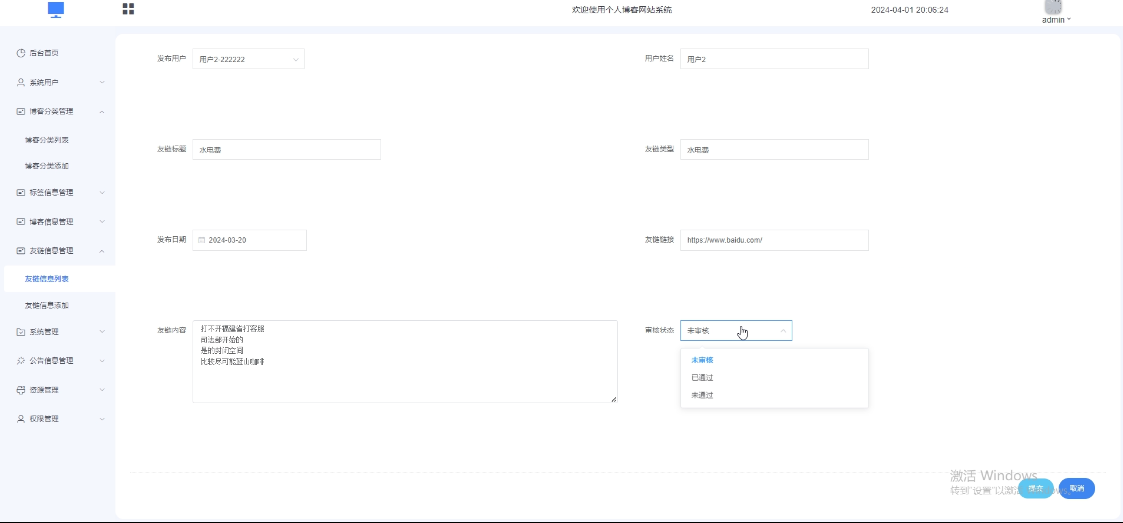
Task: Expand the 权限管理 menu chevron
Action: coord(102,419)
